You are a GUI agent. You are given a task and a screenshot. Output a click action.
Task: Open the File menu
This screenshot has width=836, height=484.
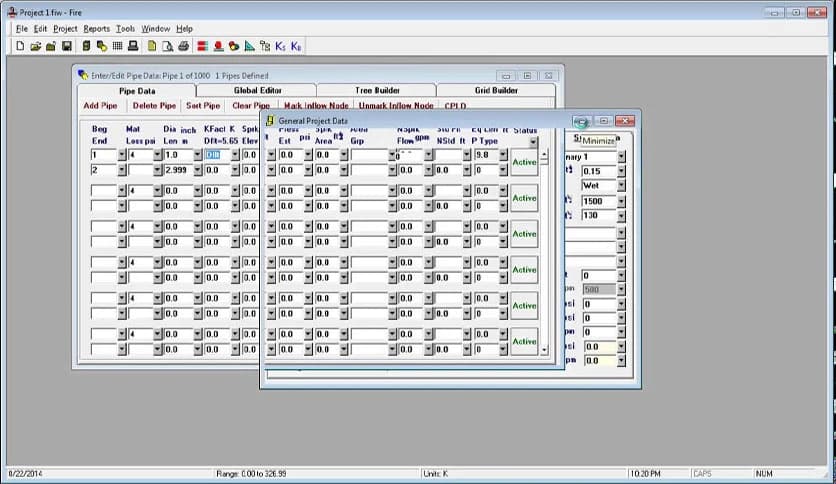click(21, 29)
